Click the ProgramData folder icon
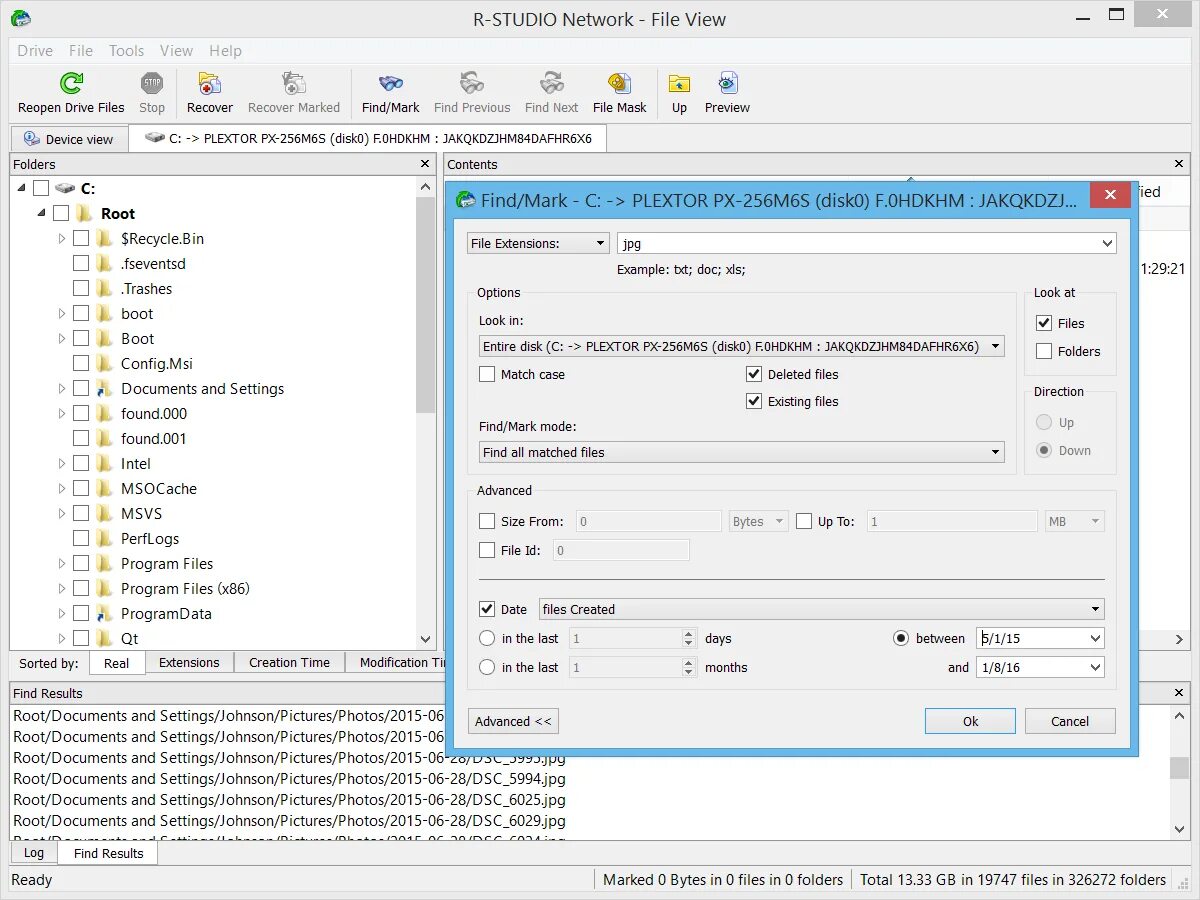This screenshot has width=1200, height=900. click(105, 613)
